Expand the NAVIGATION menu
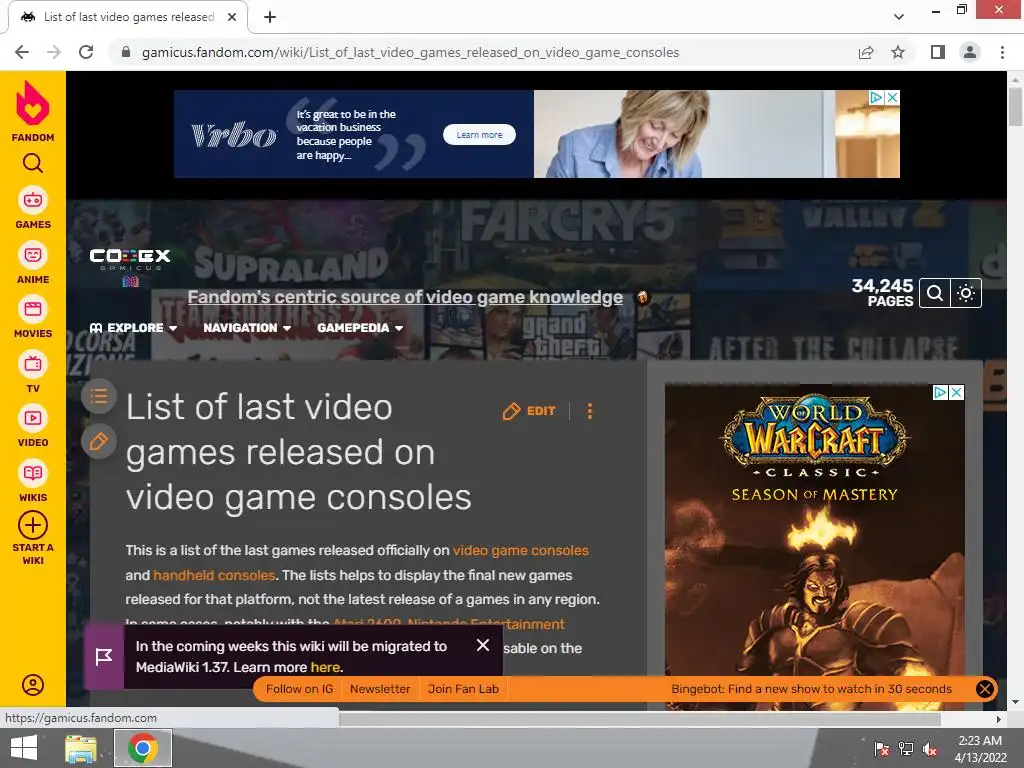1024x768 pixels. 247,328
